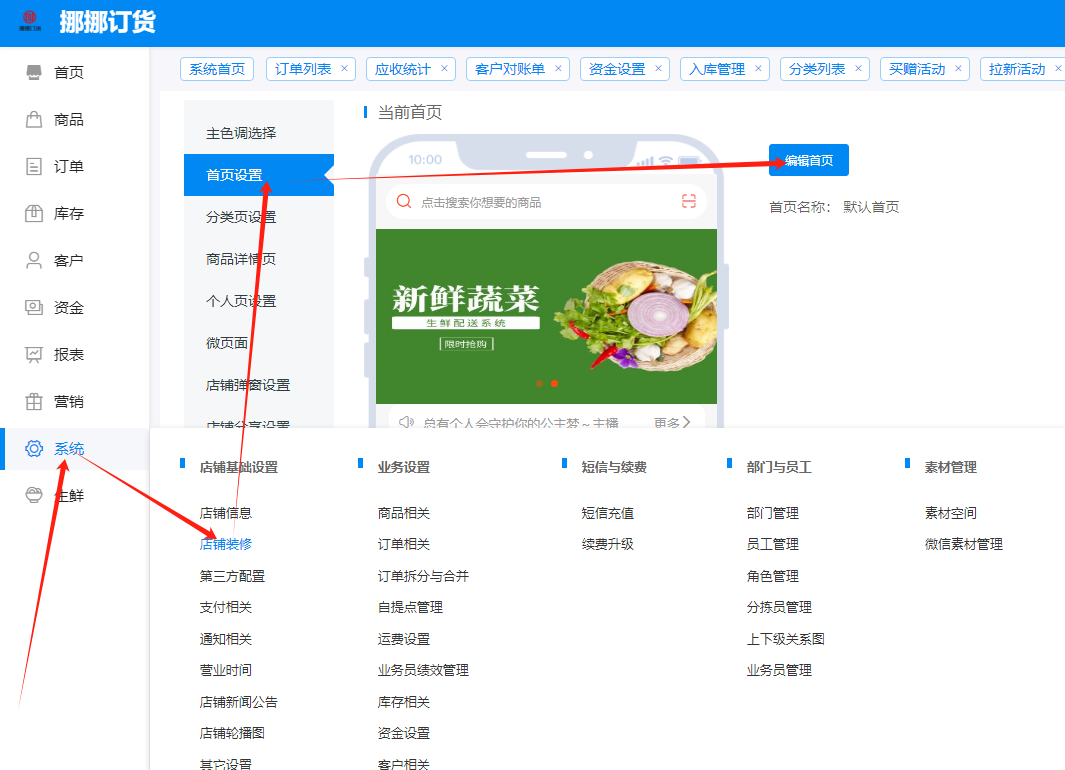This screenshot has width=1065, height=770.
Task: Expand 更多 arrow in phone notice bar
Action: click(x=686, y=423)
